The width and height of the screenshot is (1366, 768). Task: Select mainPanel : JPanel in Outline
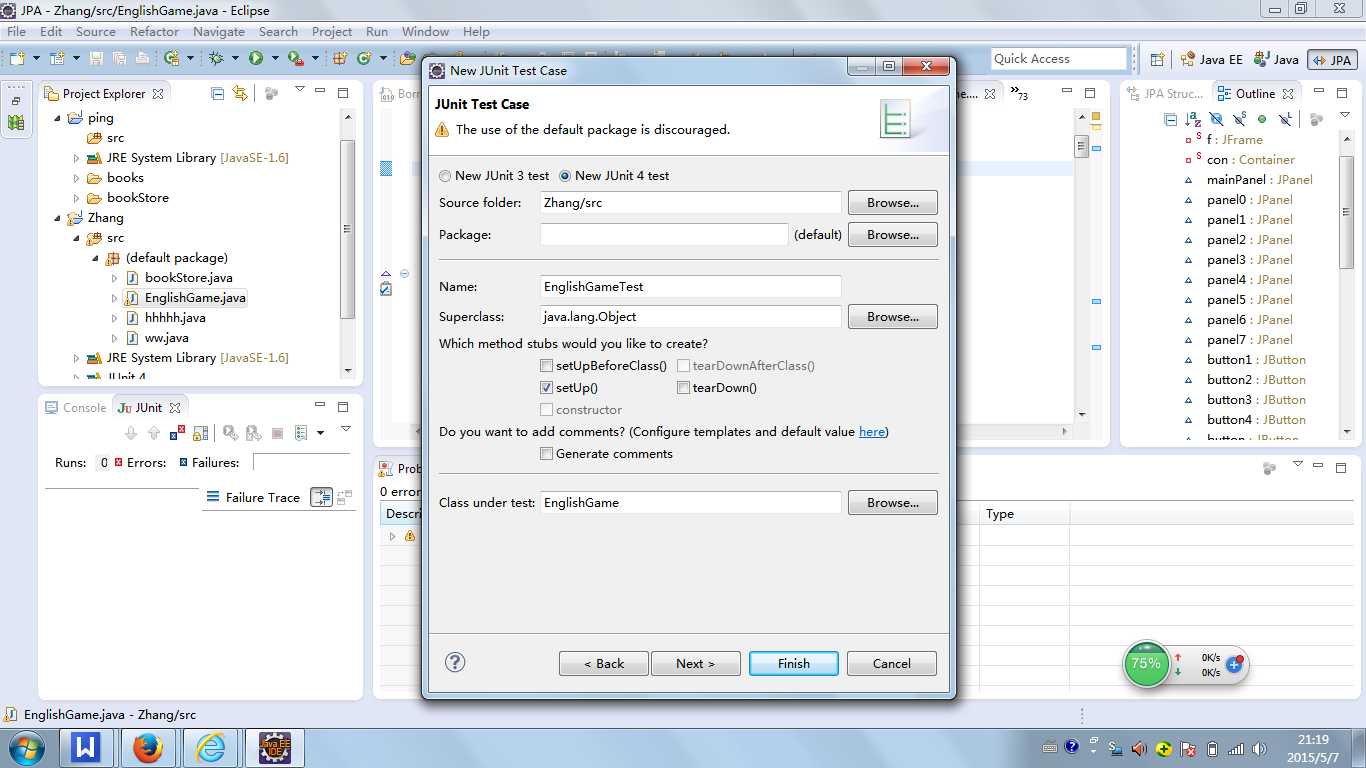tap(1260, 180)
